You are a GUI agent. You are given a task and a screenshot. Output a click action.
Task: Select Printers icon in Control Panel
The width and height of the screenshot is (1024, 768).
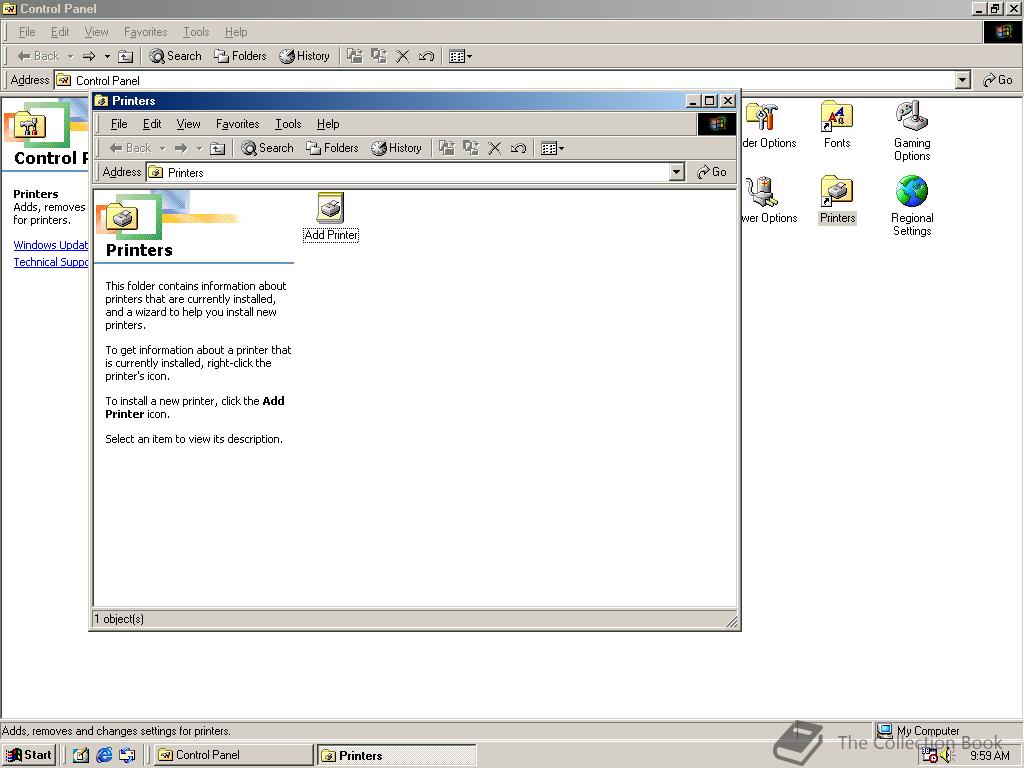837,200
